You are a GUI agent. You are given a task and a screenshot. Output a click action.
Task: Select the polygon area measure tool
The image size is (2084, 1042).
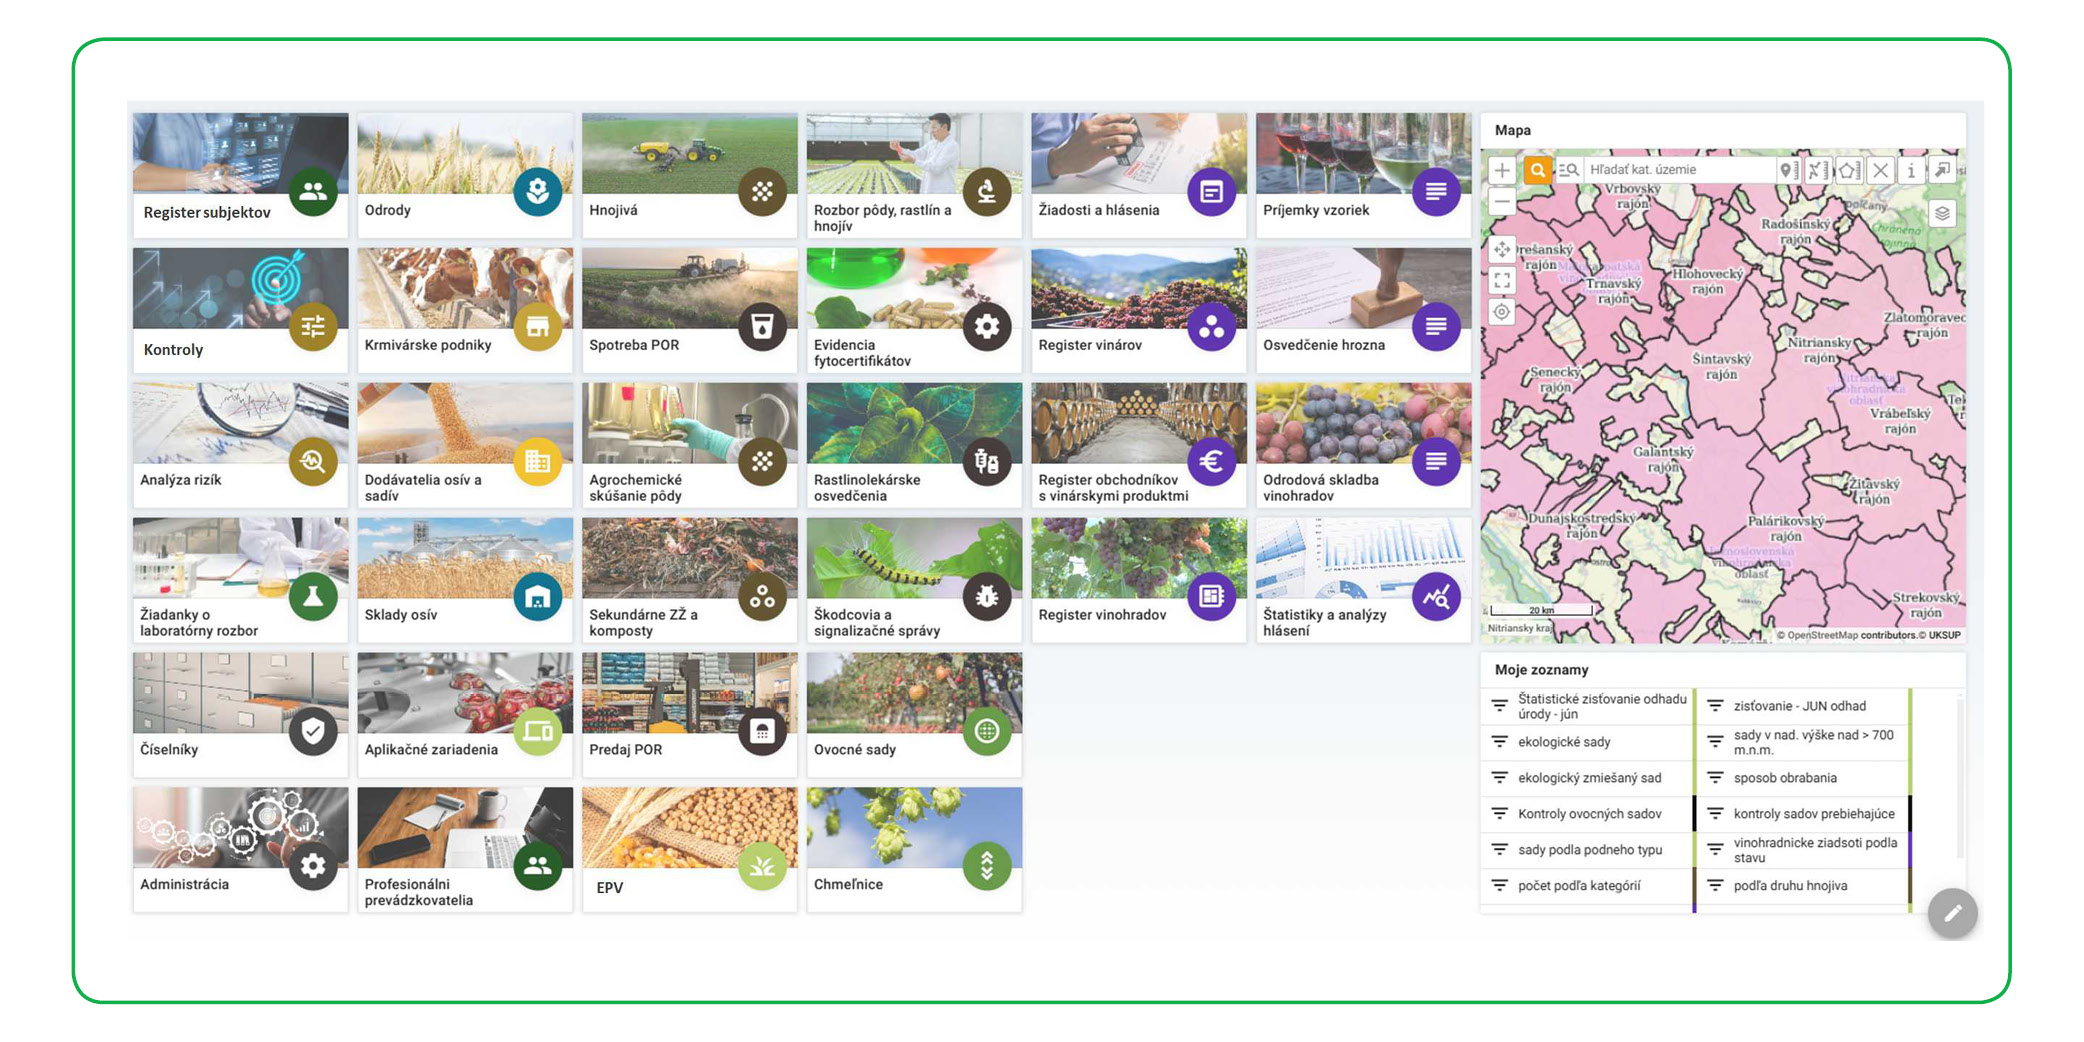[x=1848, y=170]
